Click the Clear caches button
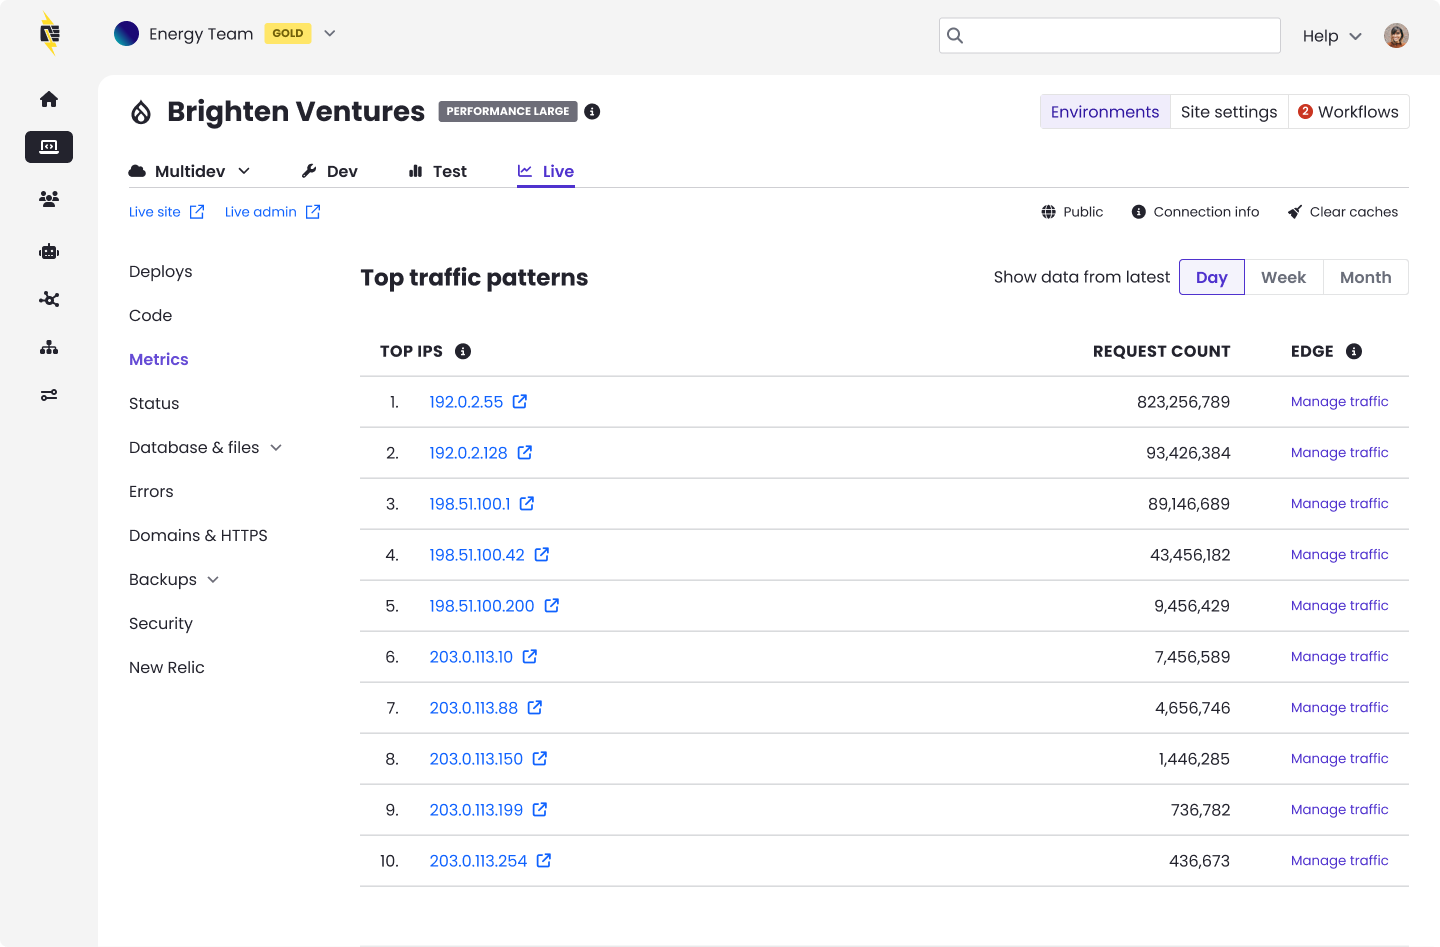1440x947 pixels. coord(1343,212)
